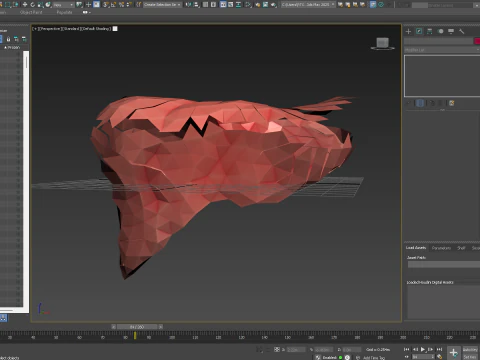Select the Place tool in main toolbar
The image size is (480, 360).
[48, 5]
